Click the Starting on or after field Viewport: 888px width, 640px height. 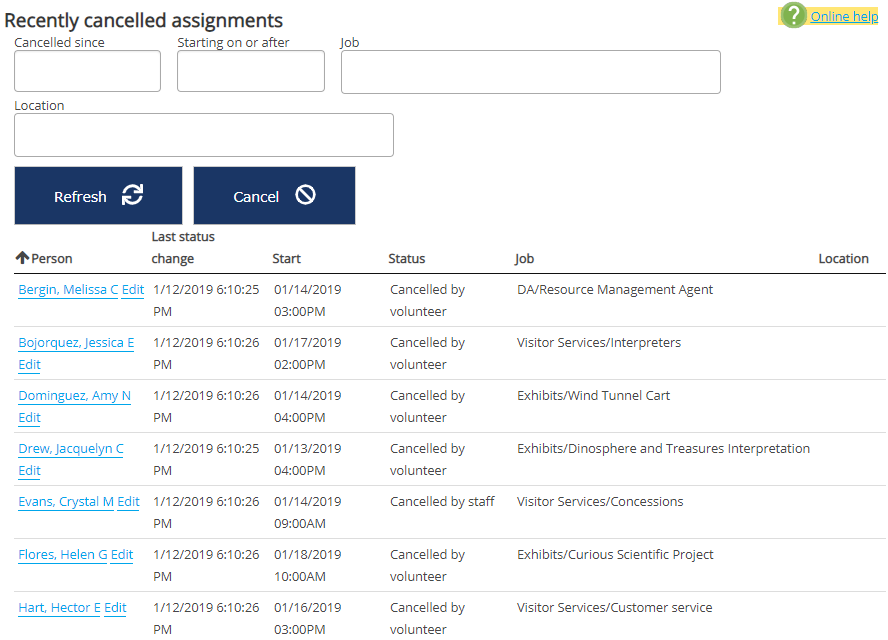coord(250,71)
